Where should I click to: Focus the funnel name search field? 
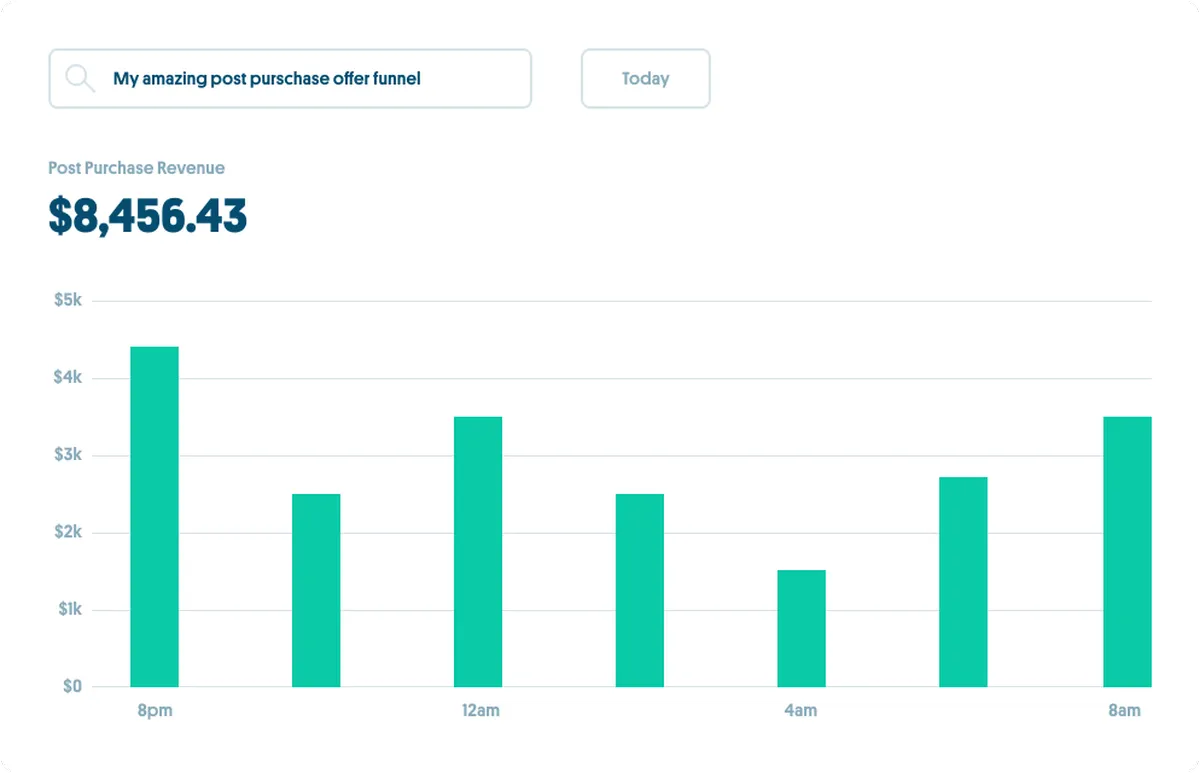(290, 78)
